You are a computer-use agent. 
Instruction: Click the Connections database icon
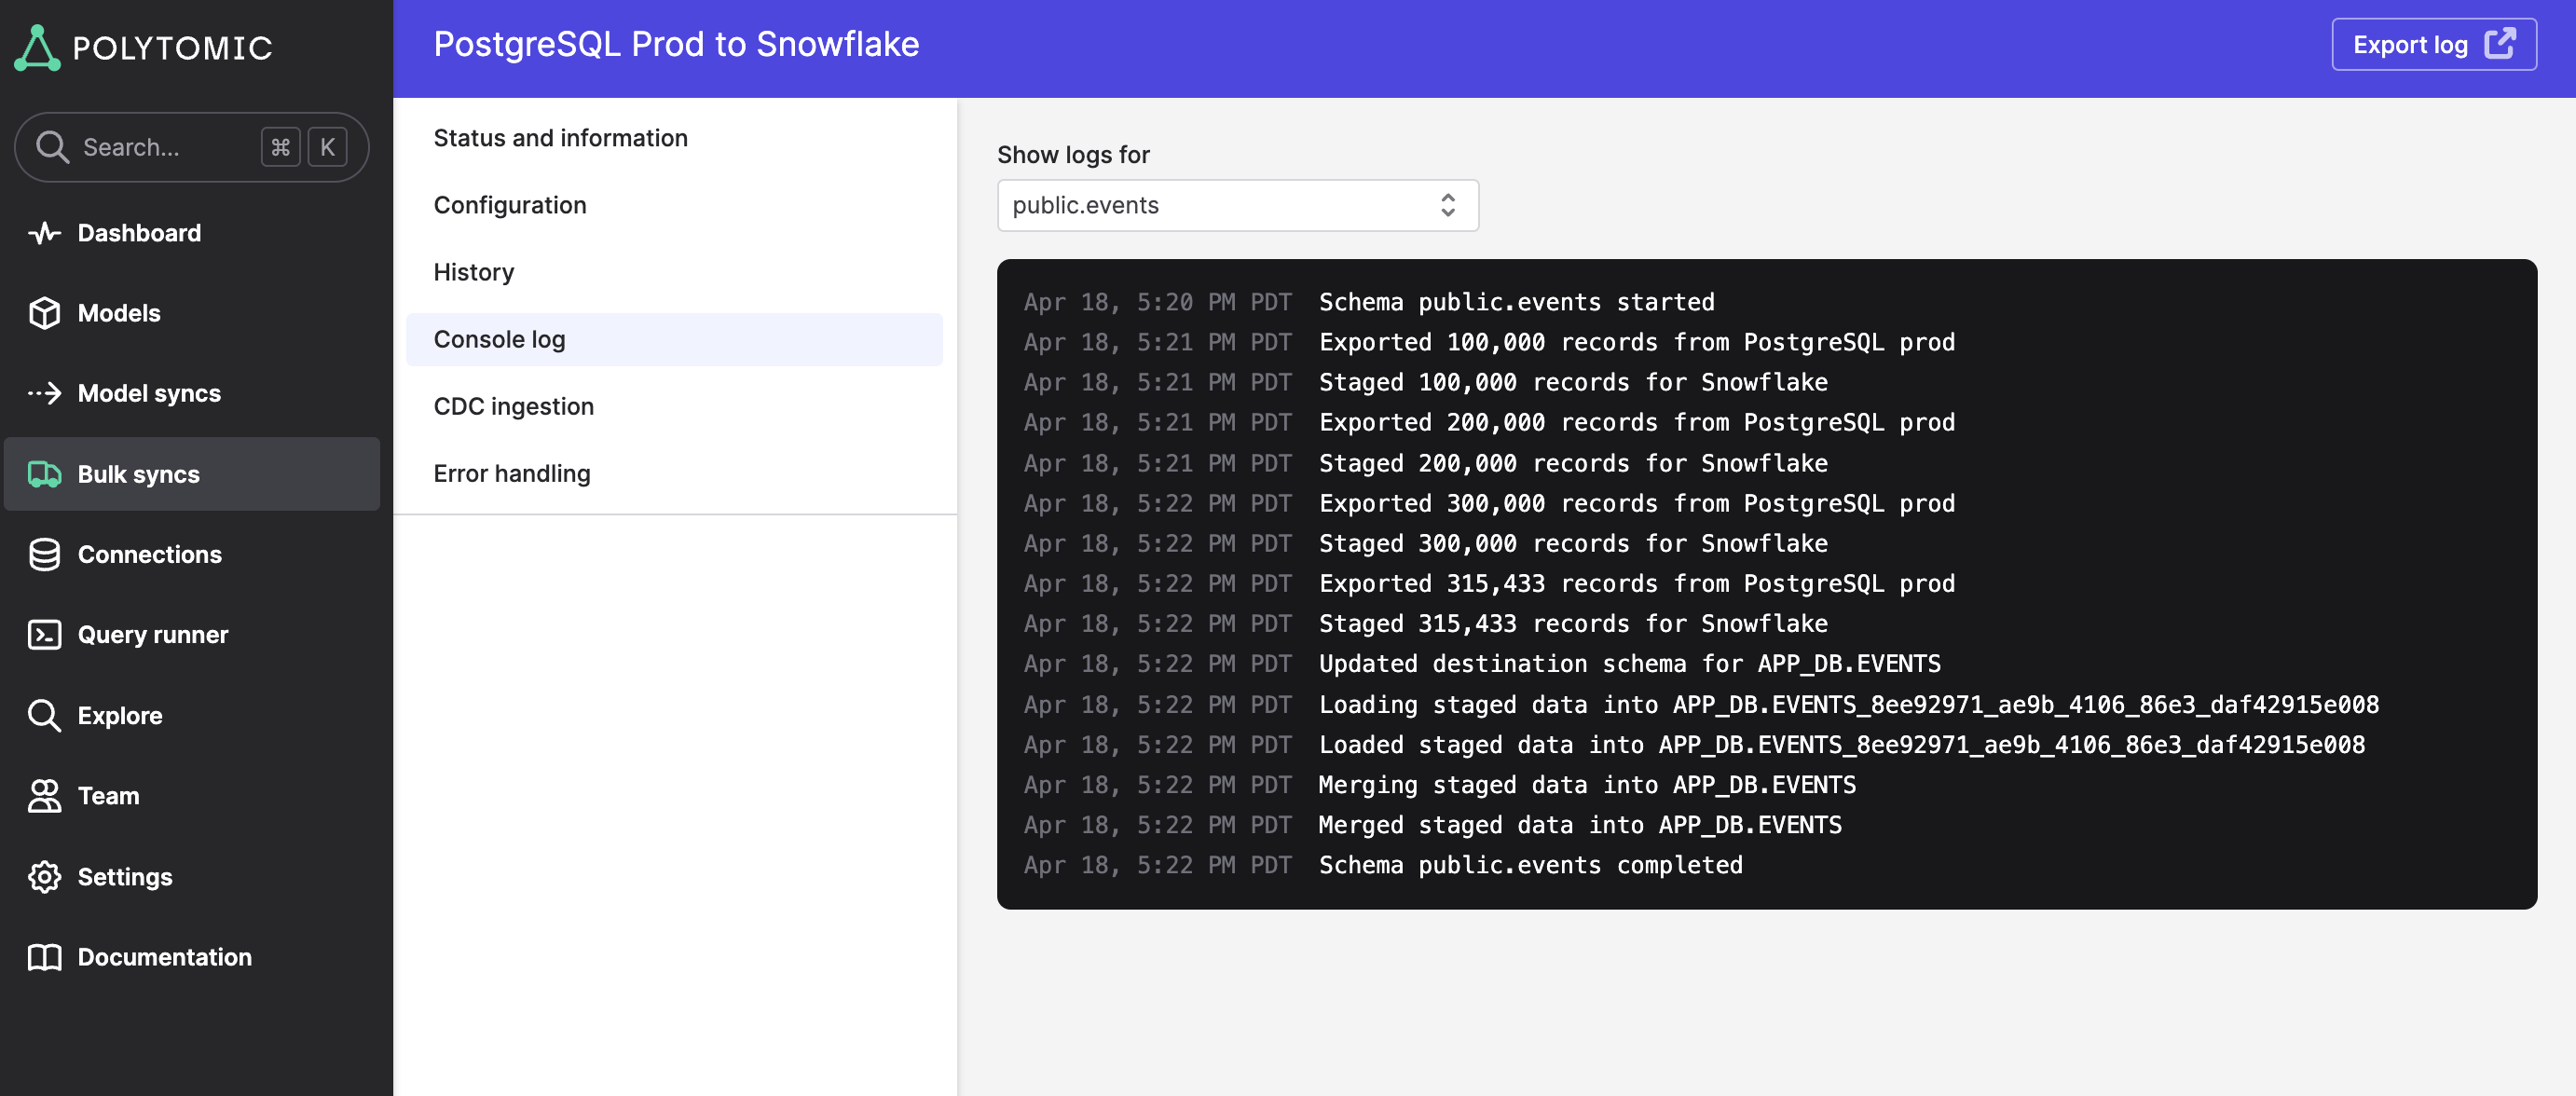(x=44, y=554)
